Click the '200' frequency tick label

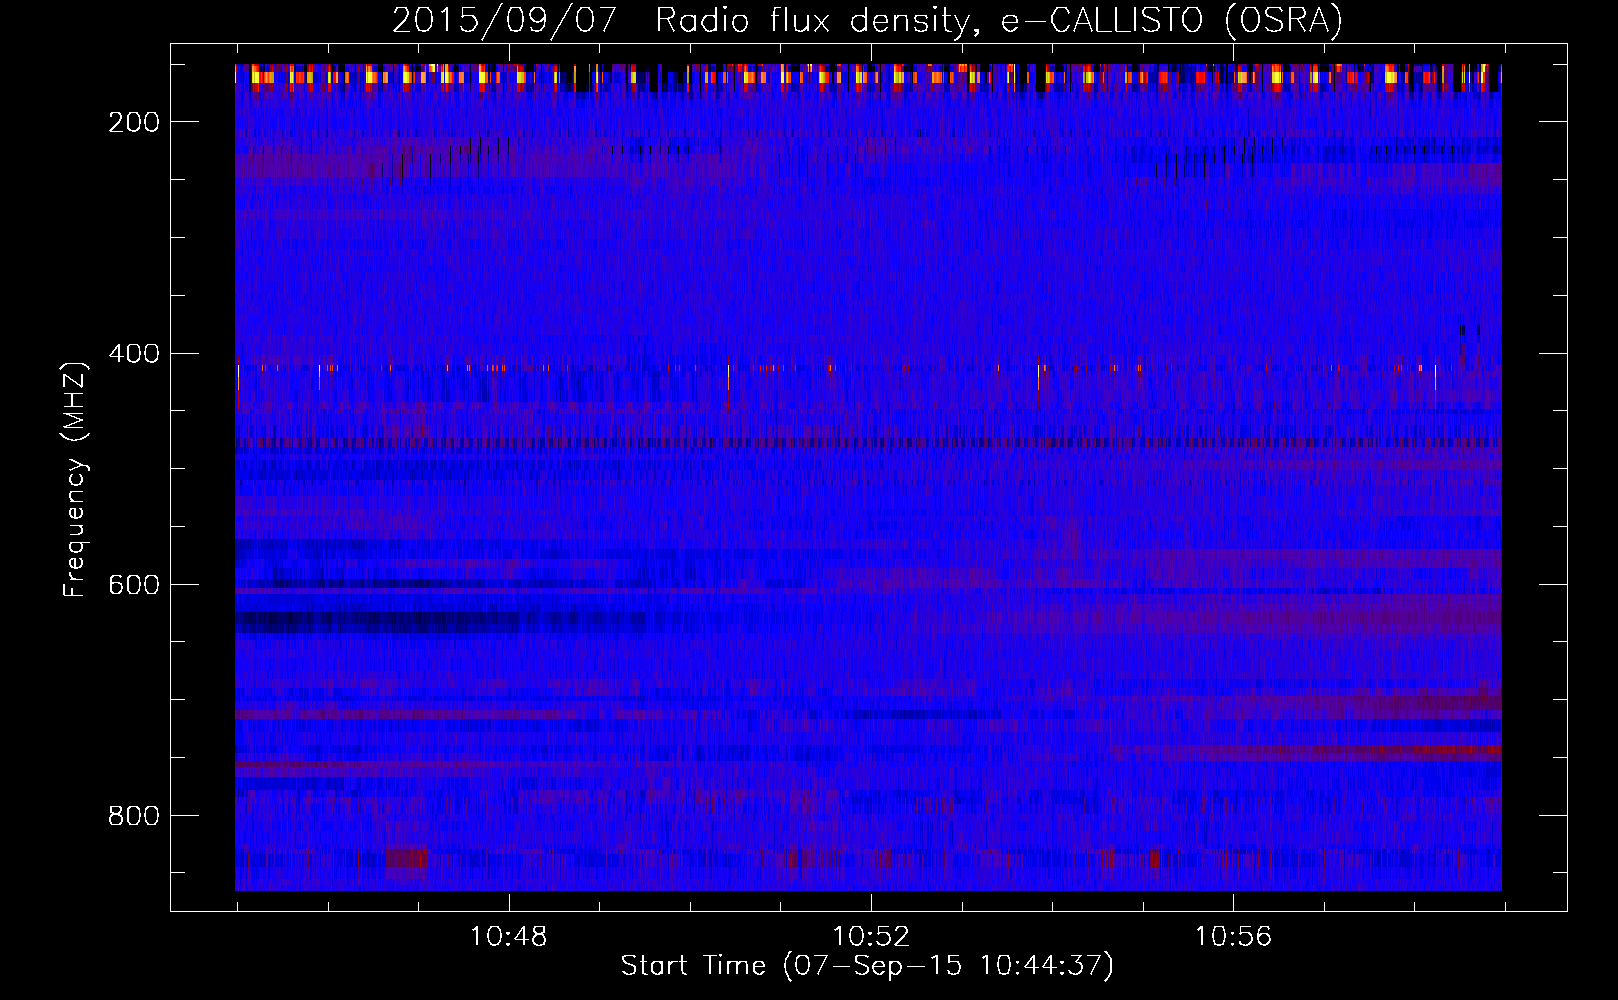coord(134,122)
